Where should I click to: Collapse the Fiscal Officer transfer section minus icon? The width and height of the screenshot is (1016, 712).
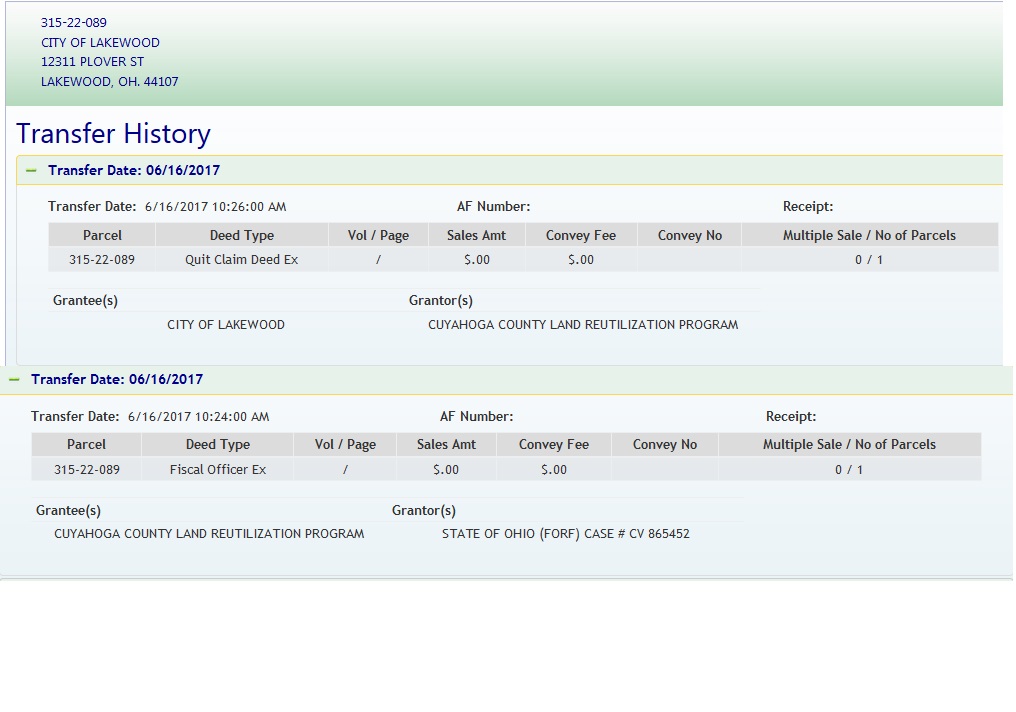coord(14,380)
